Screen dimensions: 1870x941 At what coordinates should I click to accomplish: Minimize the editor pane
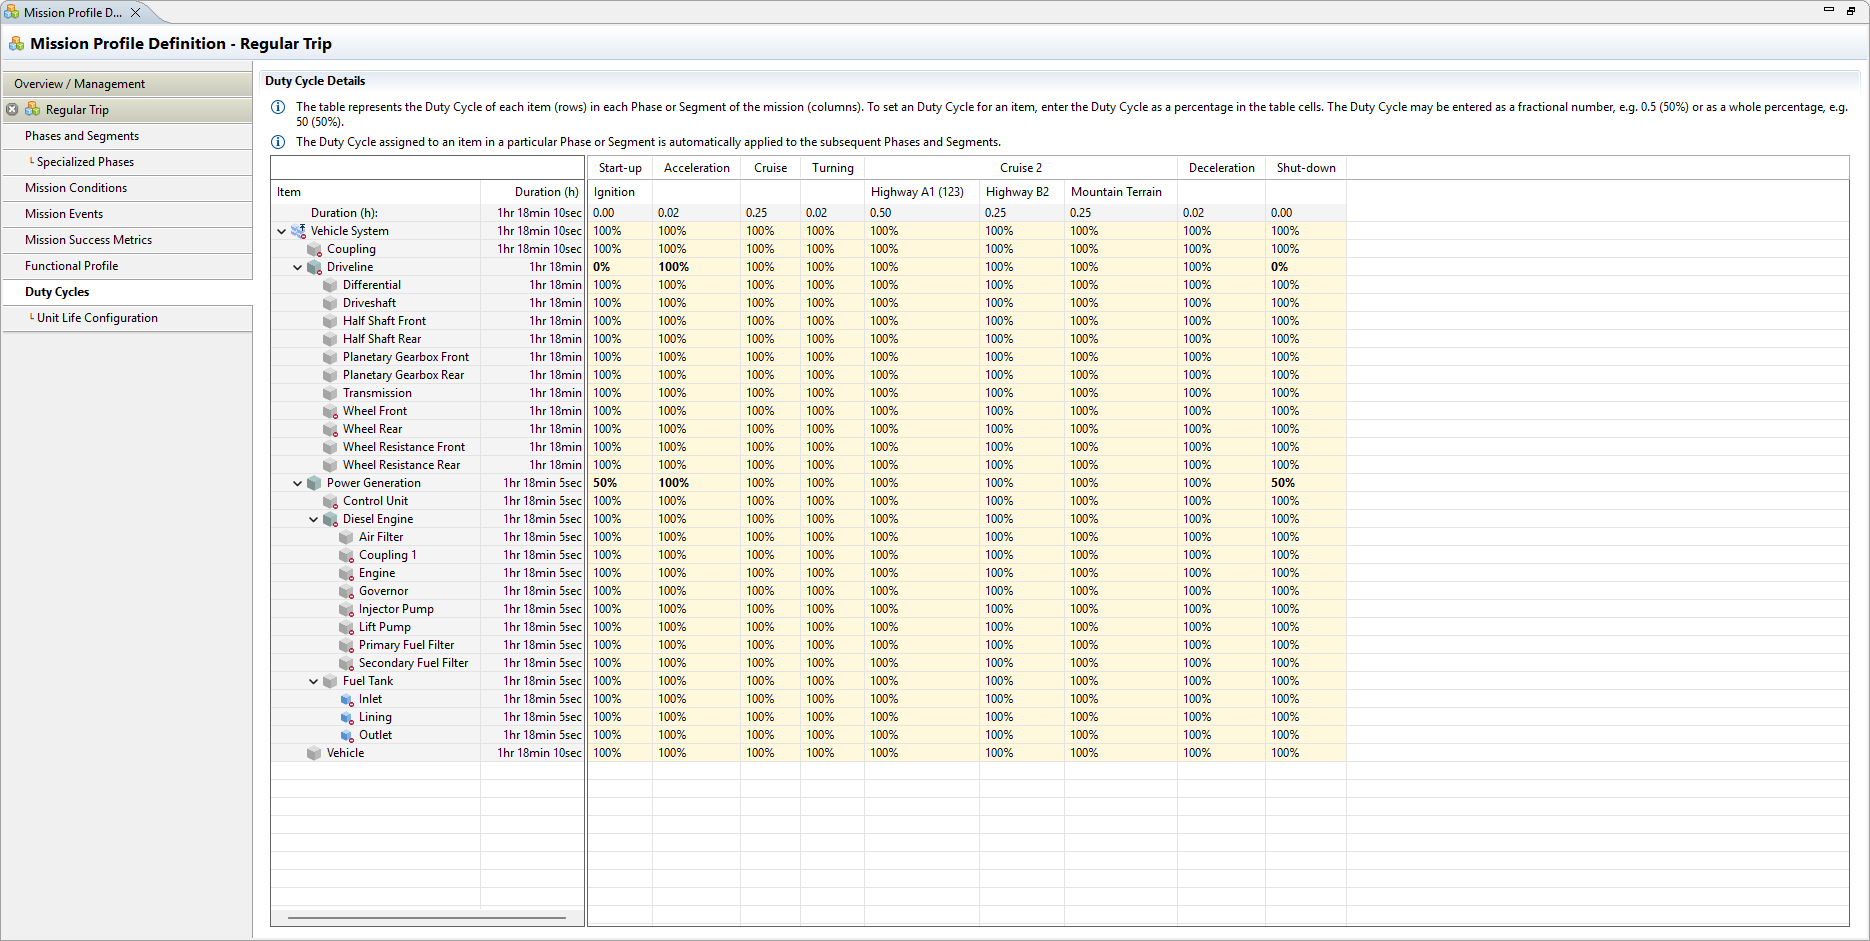tap(1829, 10)
